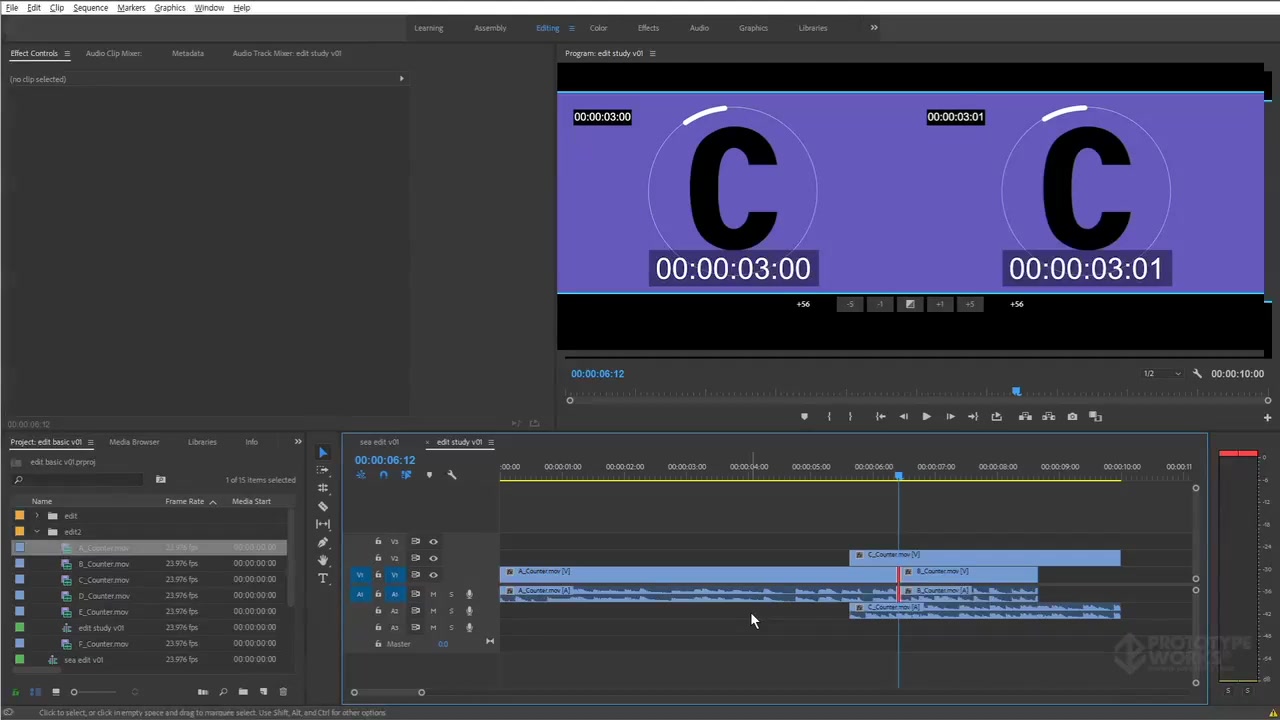Open the Media Browser panel tab

coord(134,442)
